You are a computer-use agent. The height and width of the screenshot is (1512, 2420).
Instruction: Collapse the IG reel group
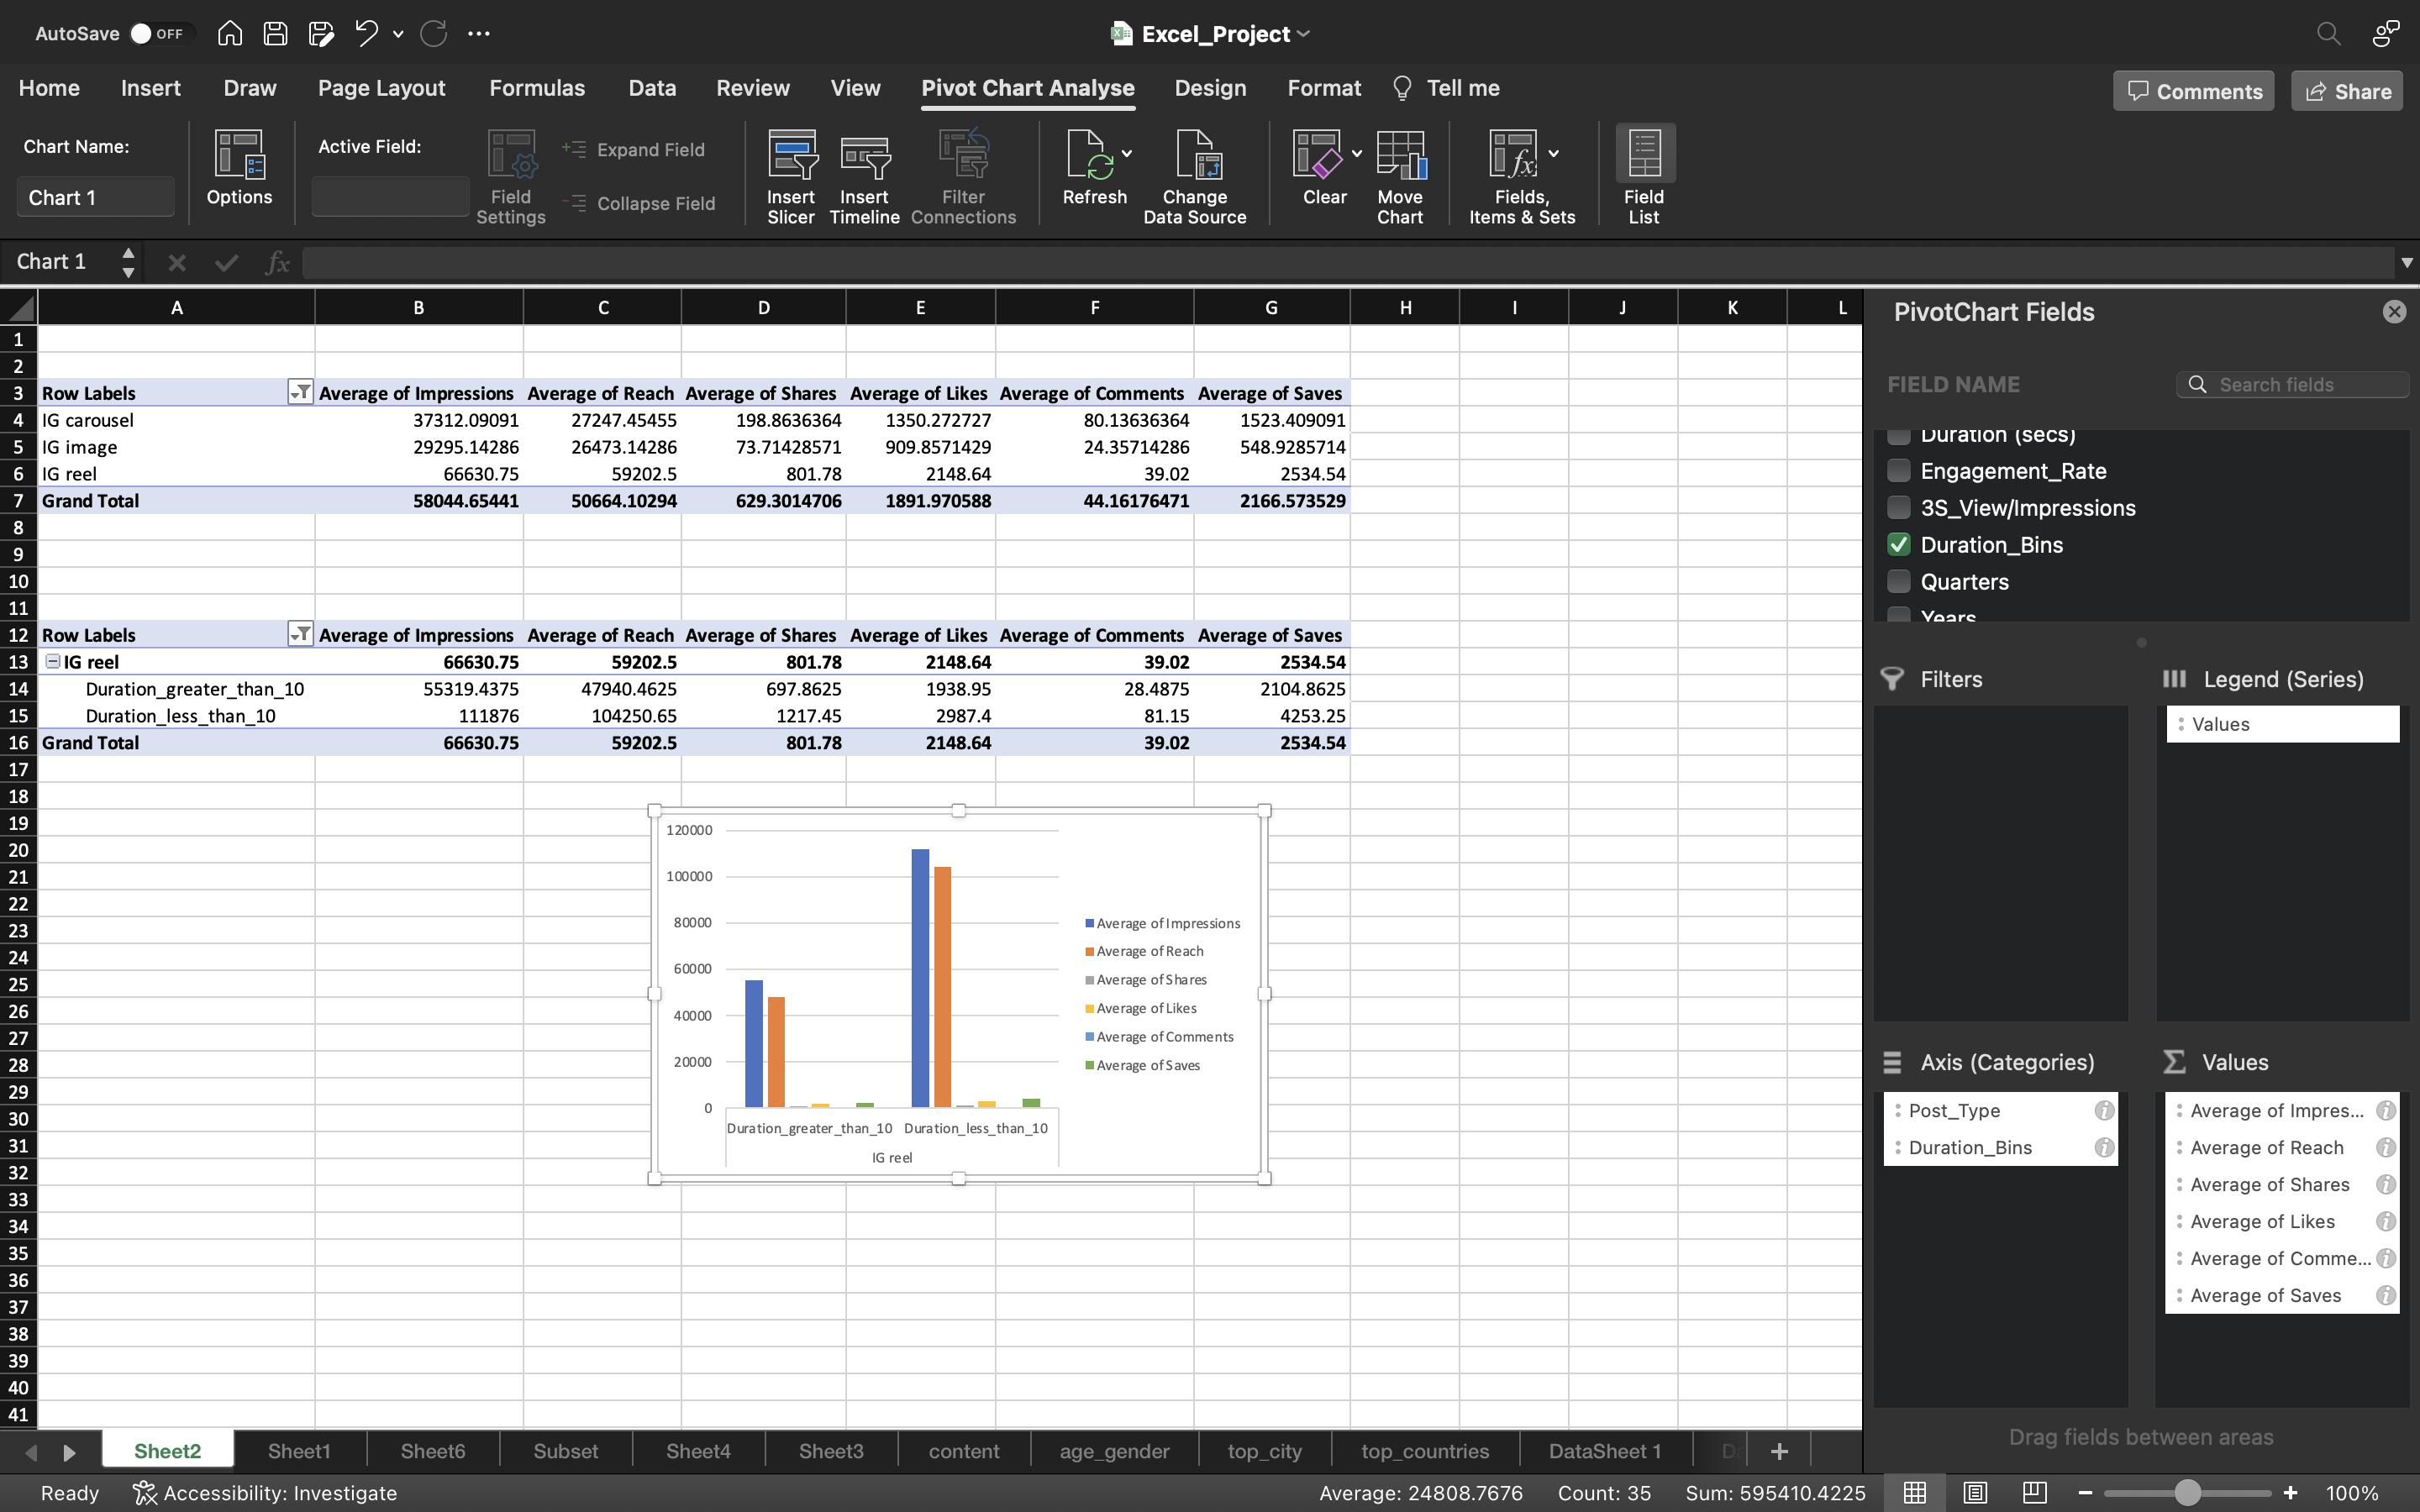pyautogui.click(x=53, y=661)
